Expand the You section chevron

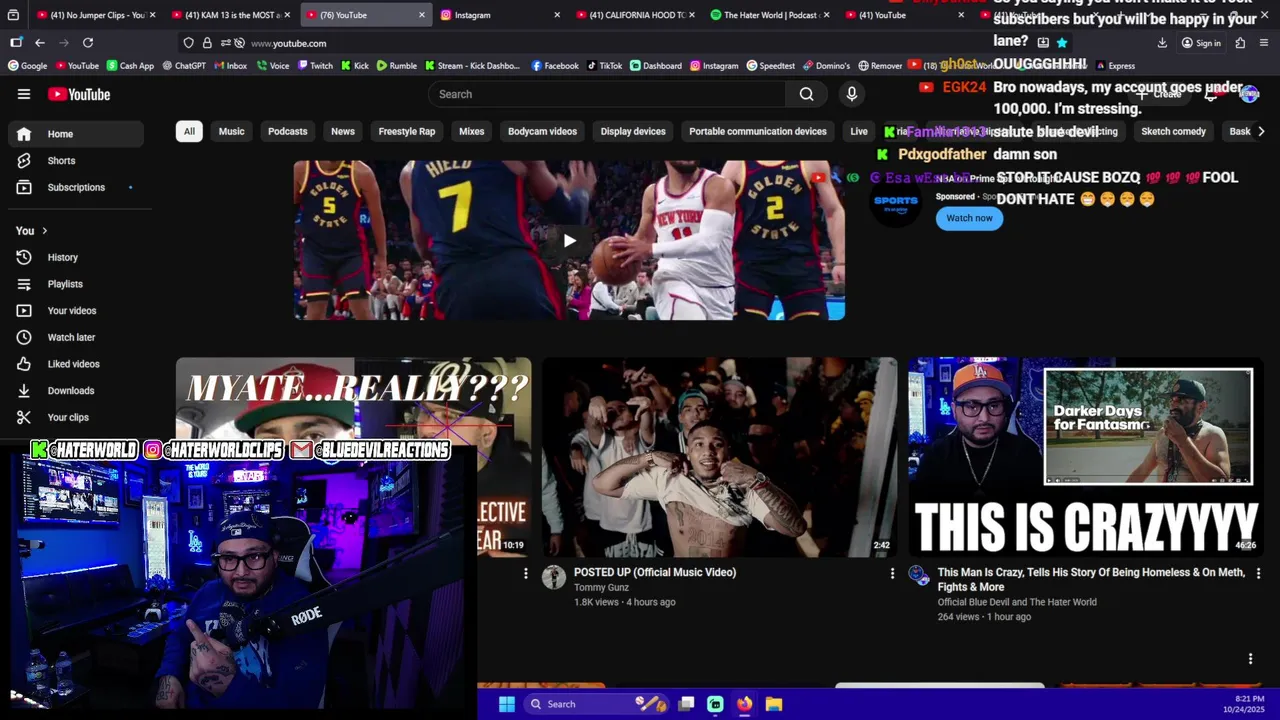44,231
